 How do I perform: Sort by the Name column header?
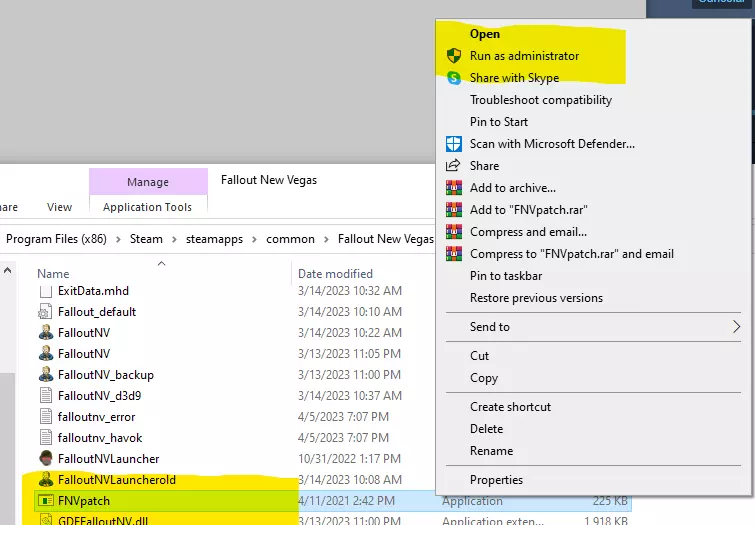pos(53,273)
